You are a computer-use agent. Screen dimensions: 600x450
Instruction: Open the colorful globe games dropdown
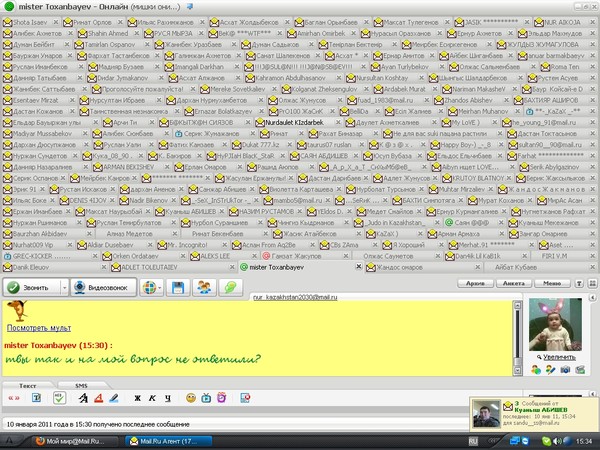pyautogui.click(x=152, y=287)
